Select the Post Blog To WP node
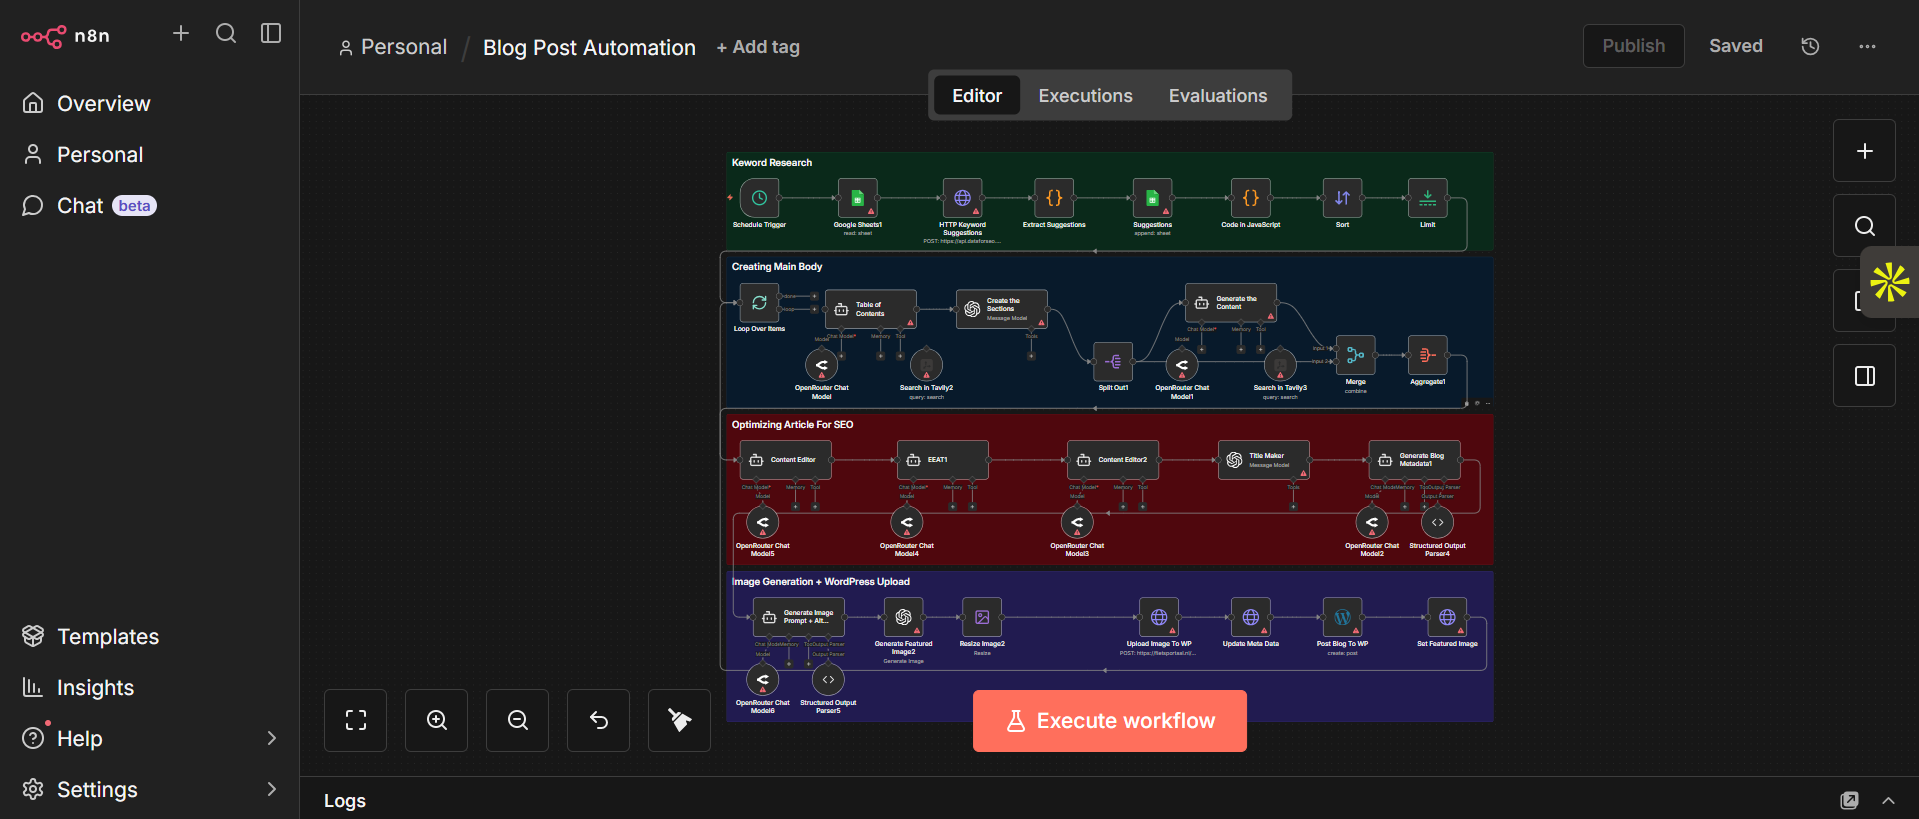Image resolution: width=1919 pixels, height=819 pixels. point(1342,618)
